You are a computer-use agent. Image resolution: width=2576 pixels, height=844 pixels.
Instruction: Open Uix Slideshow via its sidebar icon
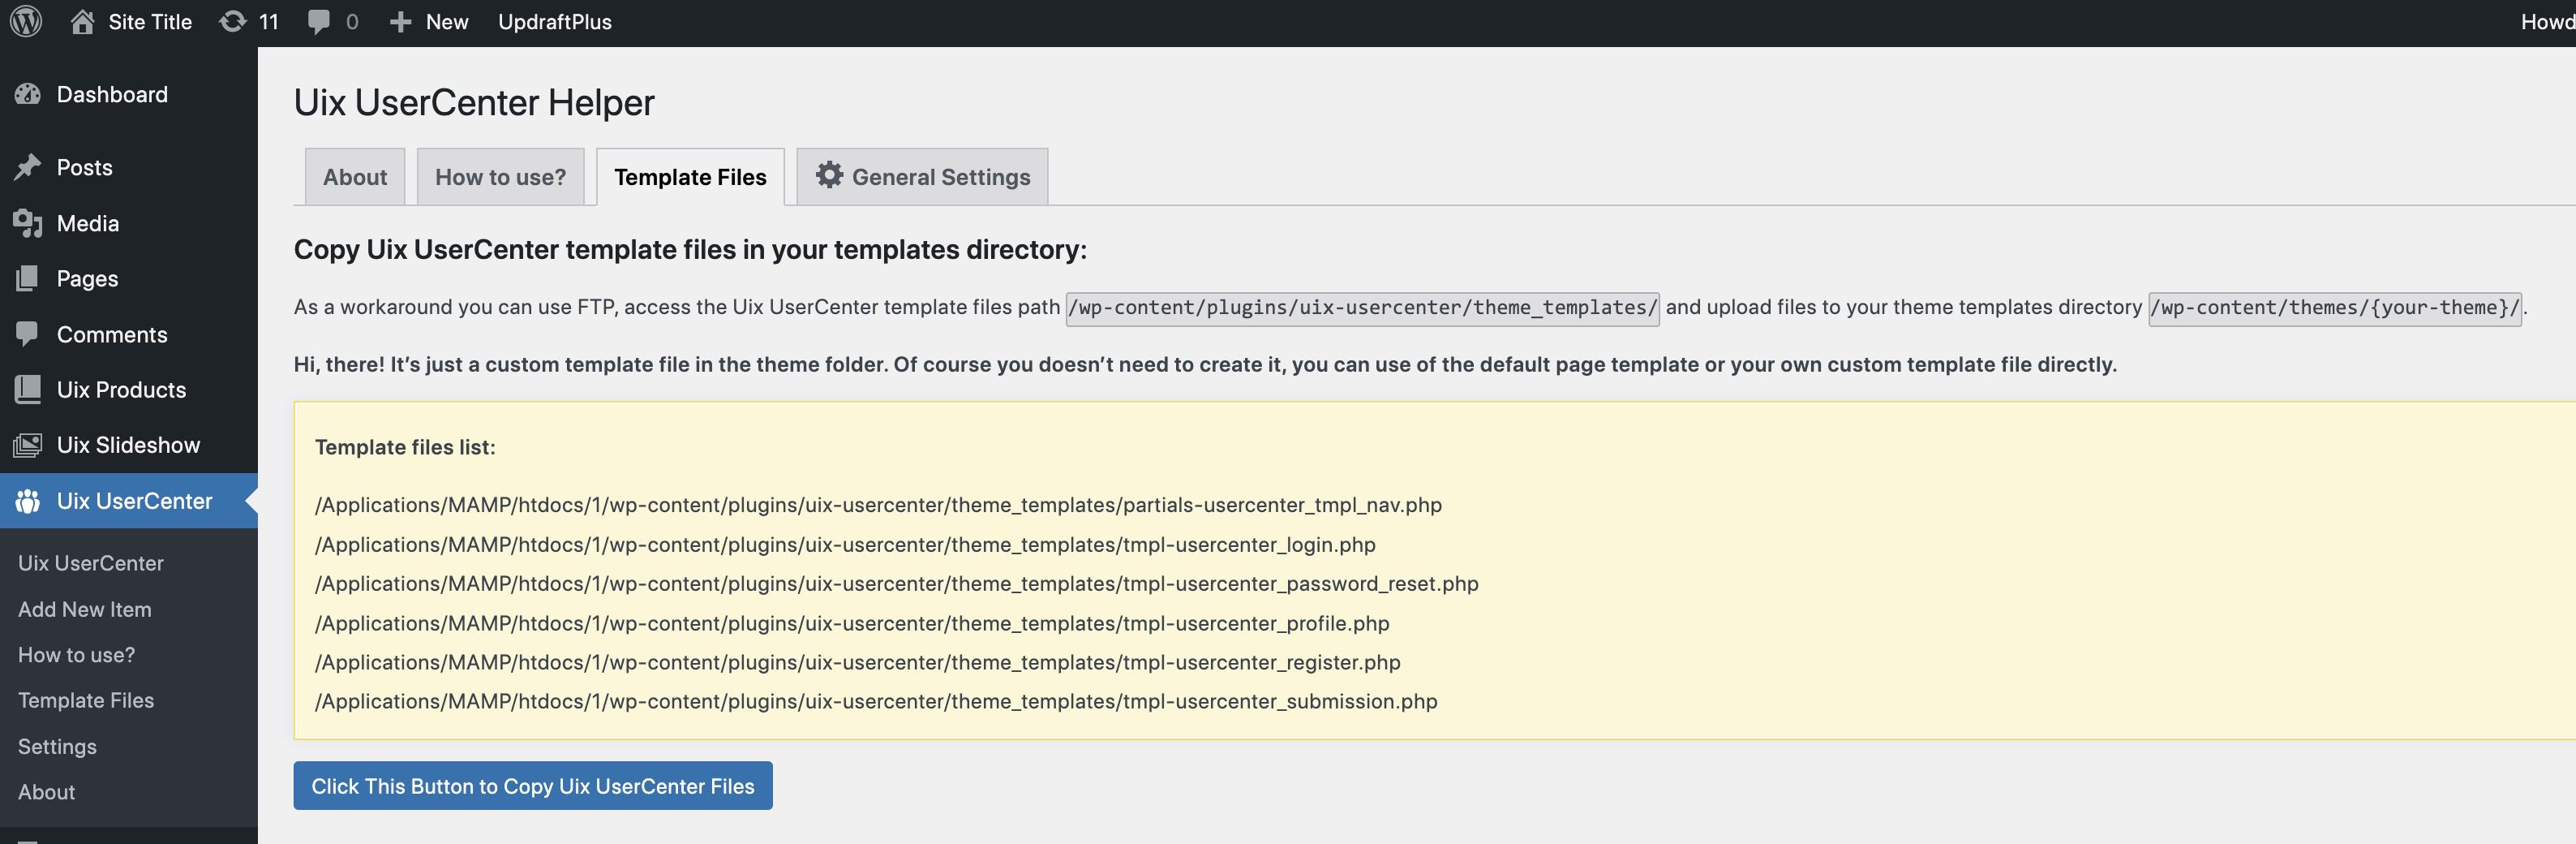[27, 444]
